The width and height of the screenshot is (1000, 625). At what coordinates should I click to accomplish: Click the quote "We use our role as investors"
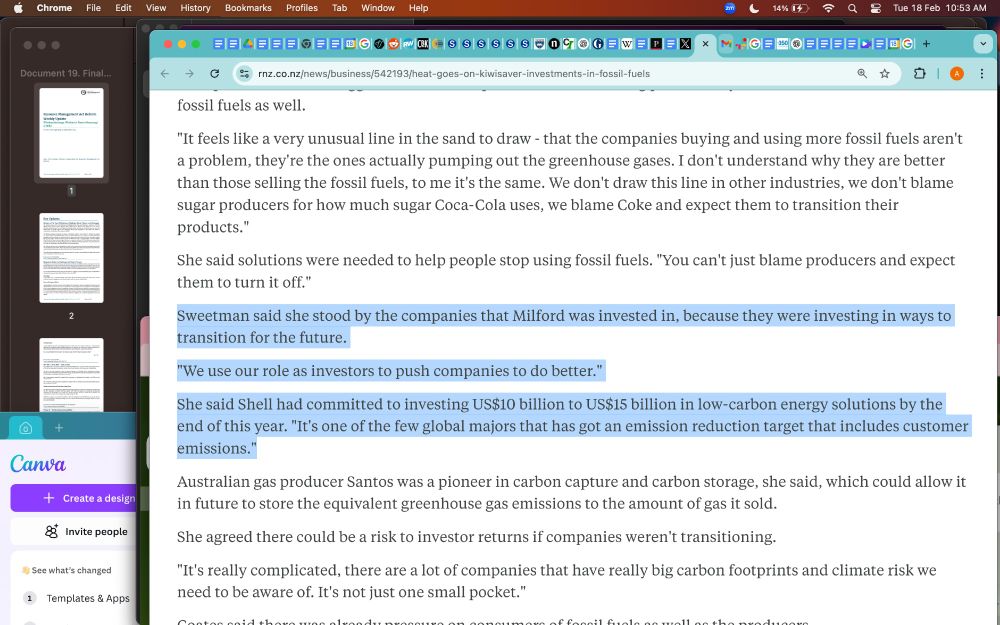point(390,371)
